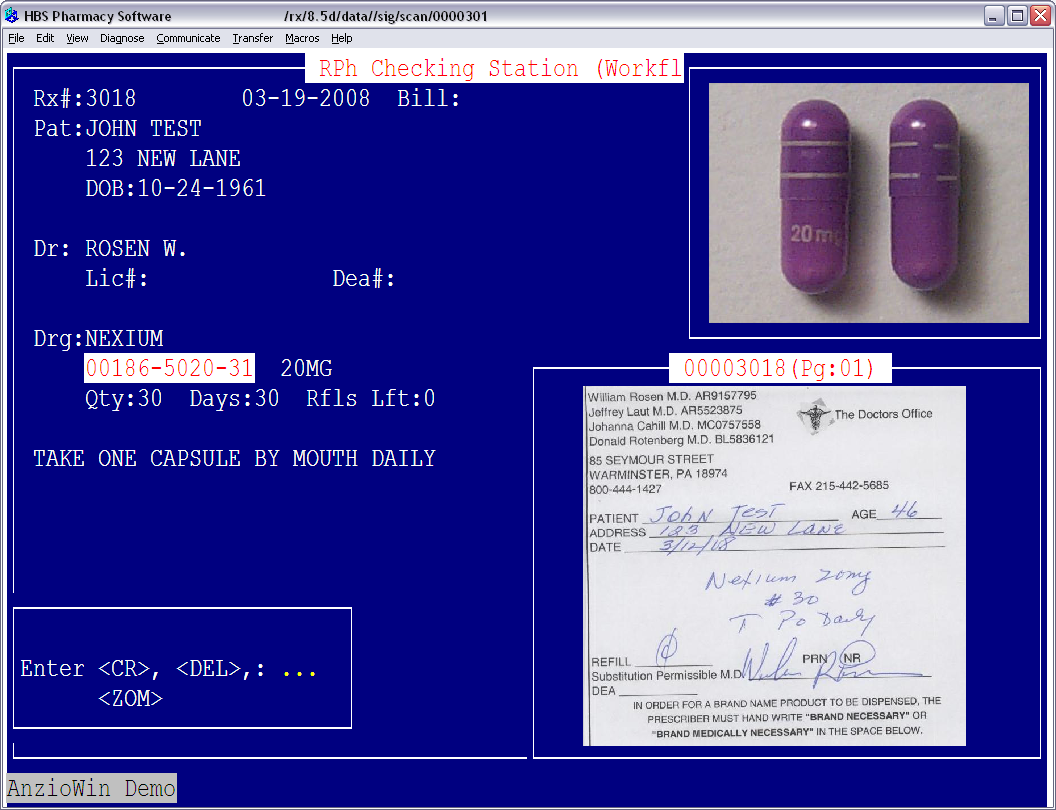1056x810 pixels.
Task: Click patient name JOHN TEST
Action: pos(143,129)
